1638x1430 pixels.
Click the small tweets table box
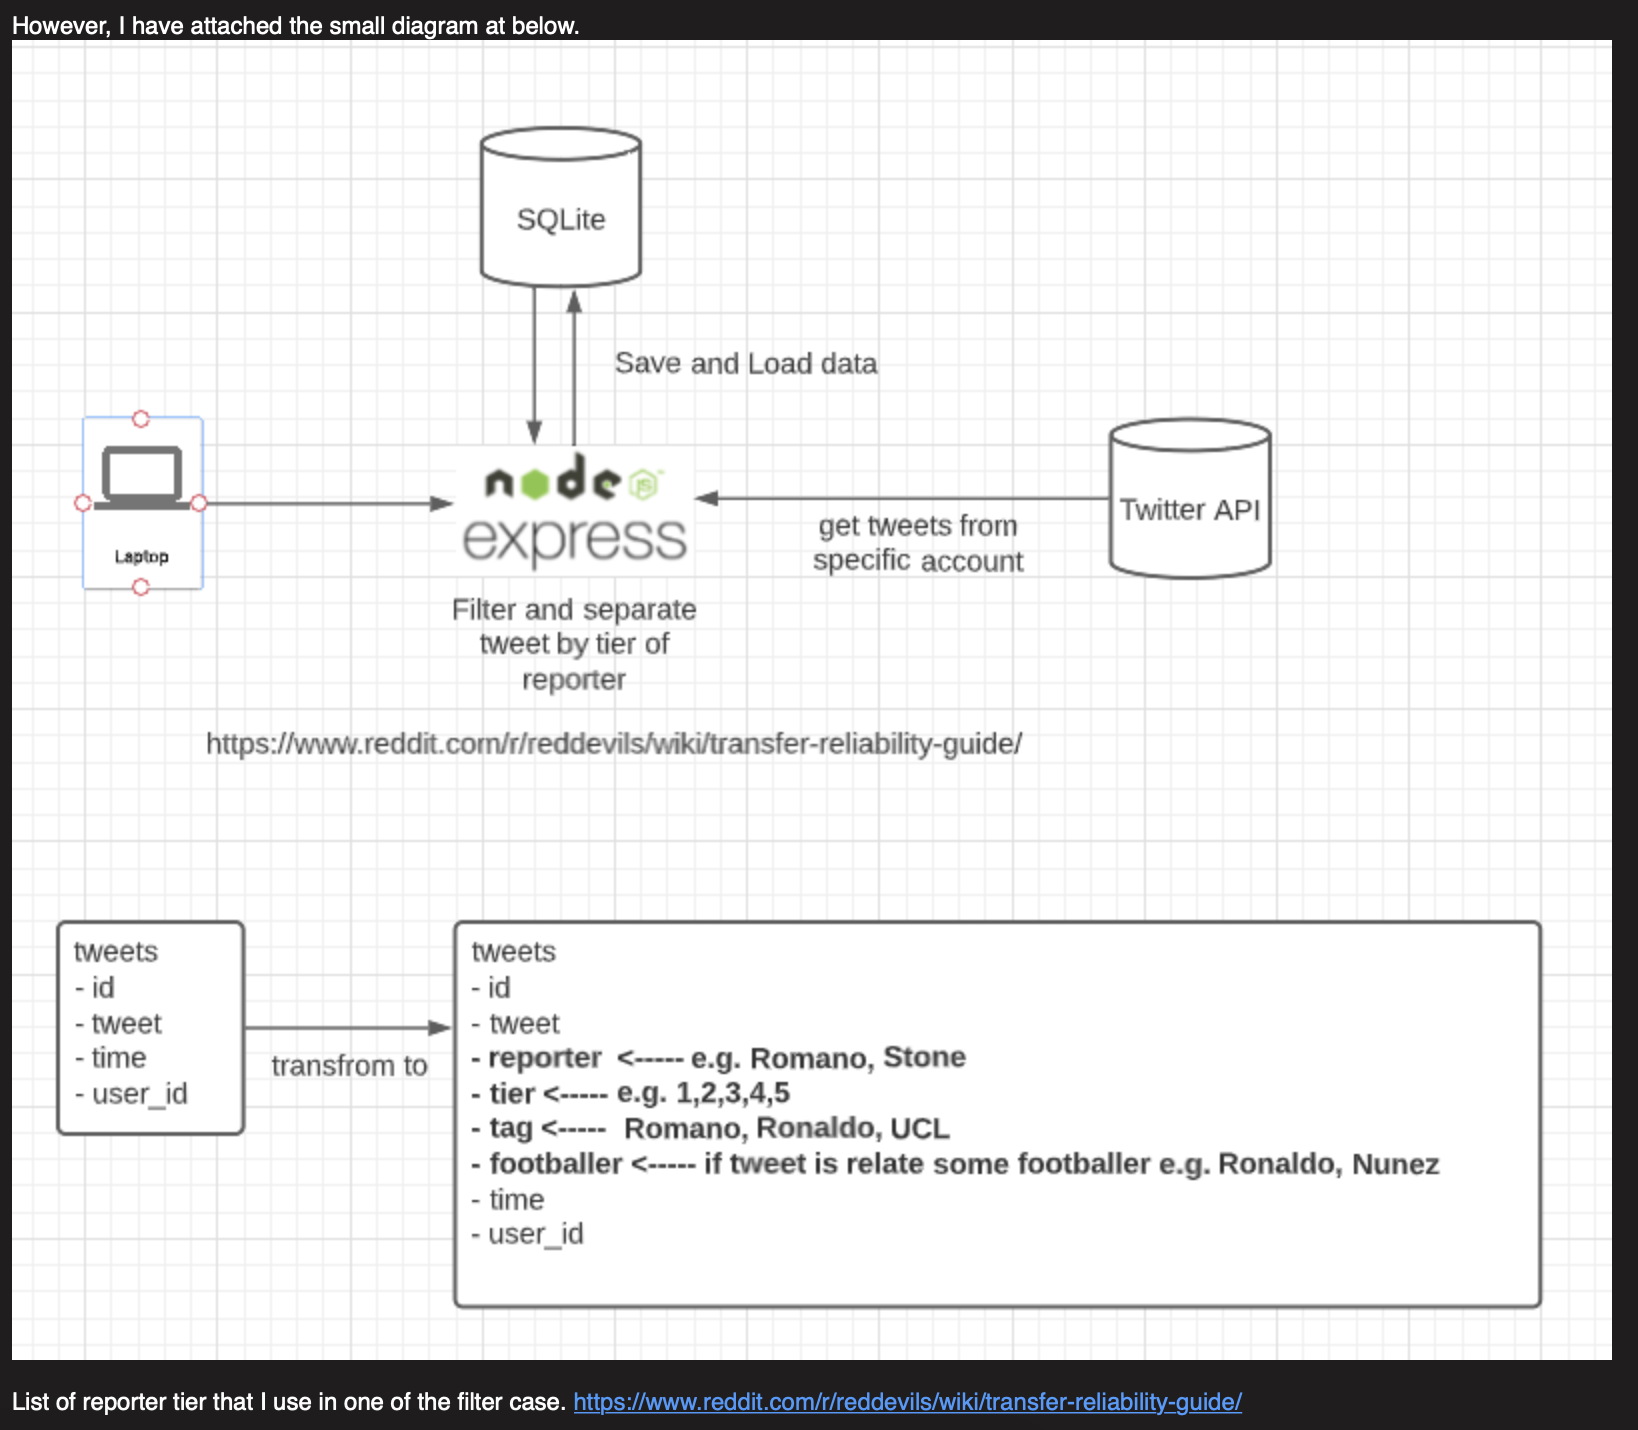(x=151, y=1028)
